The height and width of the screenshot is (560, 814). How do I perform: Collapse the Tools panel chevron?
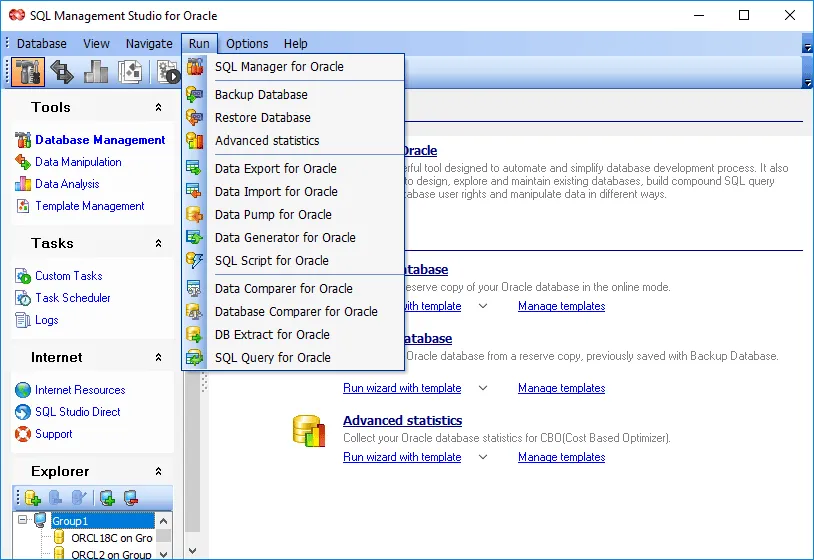pyautogui.click(x=158, y=107)
